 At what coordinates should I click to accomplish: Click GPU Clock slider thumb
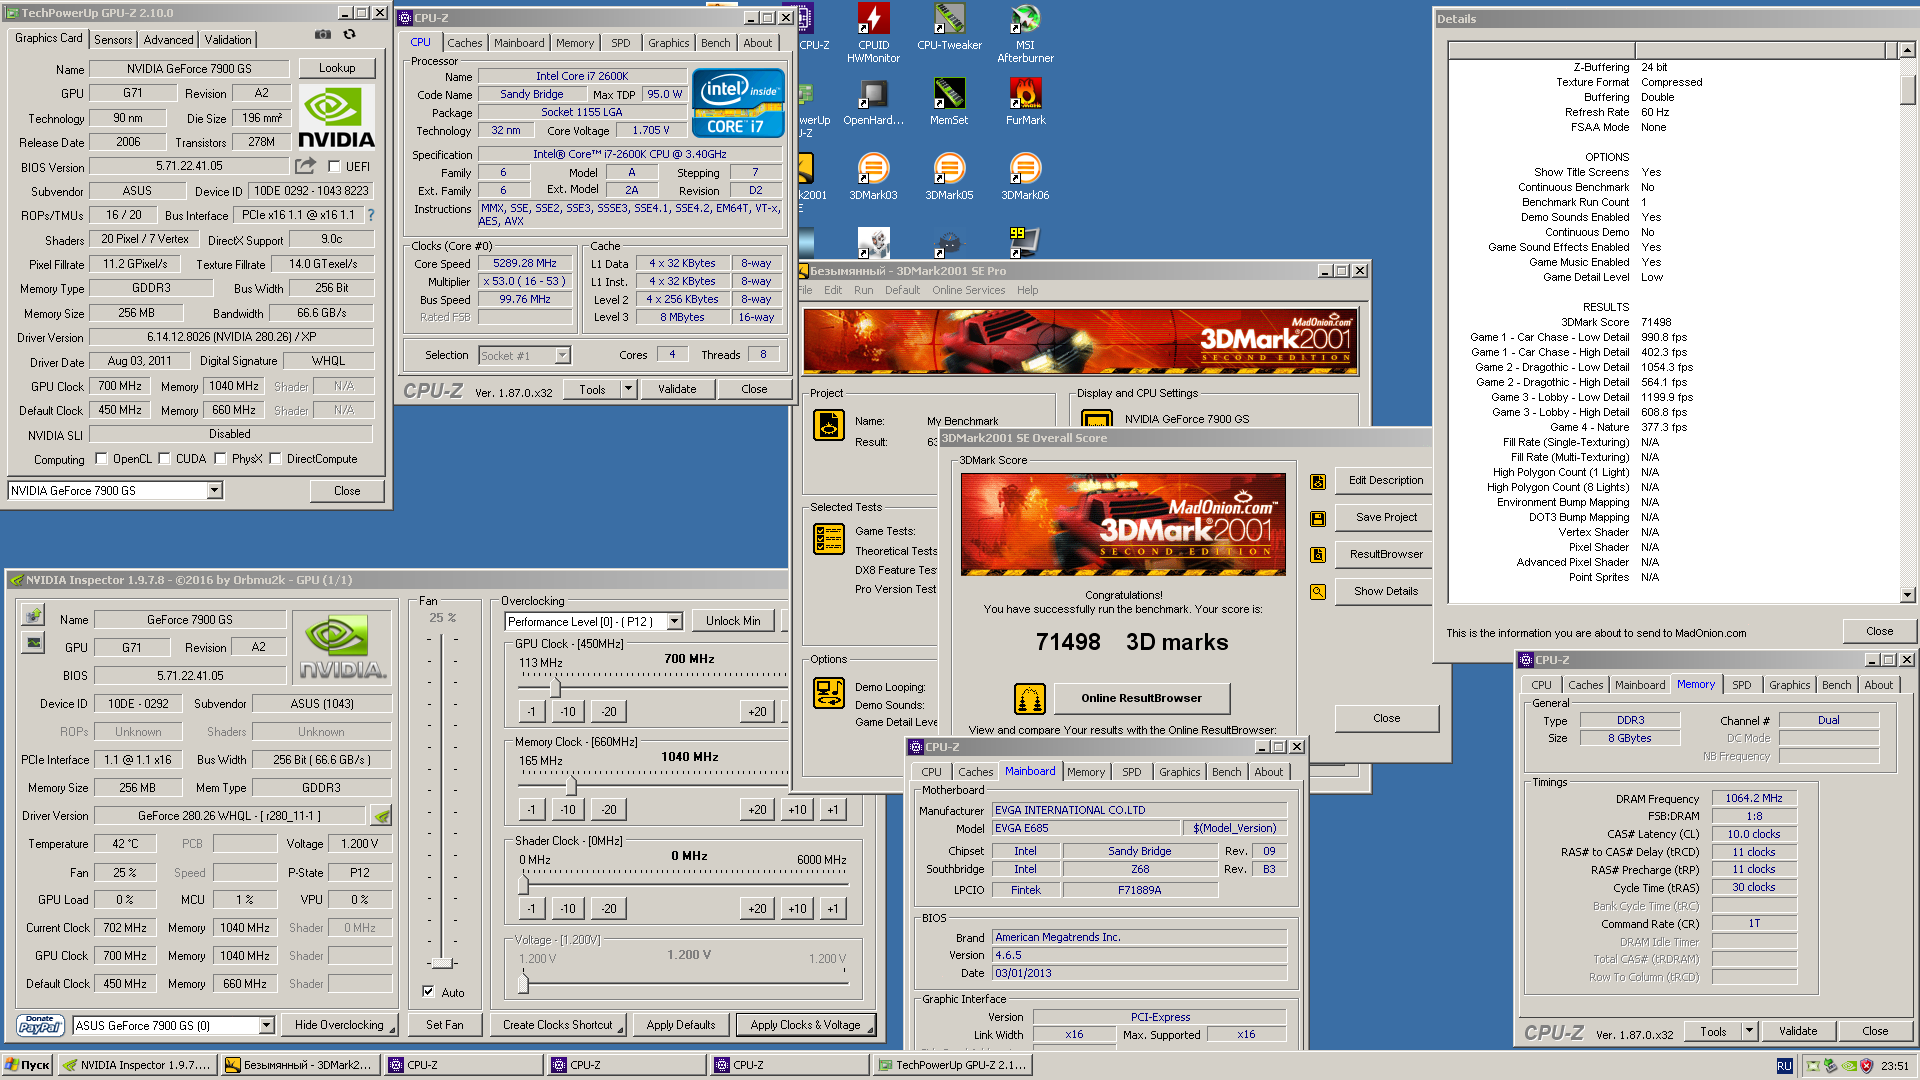[555, 688]
